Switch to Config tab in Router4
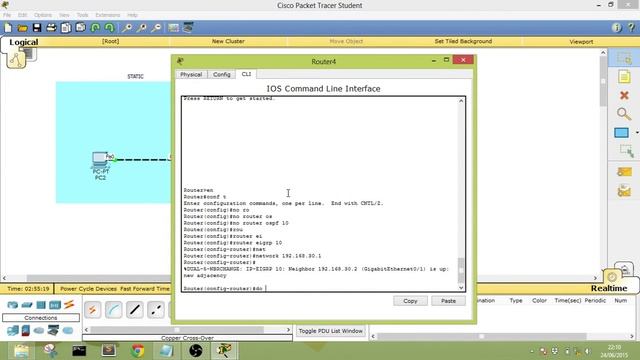This screenshot has height=360, width=640. click(222, 74)
